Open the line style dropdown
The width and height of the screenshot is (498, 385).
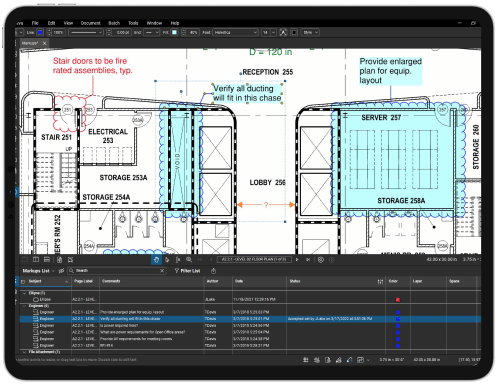tap(86, 32)
